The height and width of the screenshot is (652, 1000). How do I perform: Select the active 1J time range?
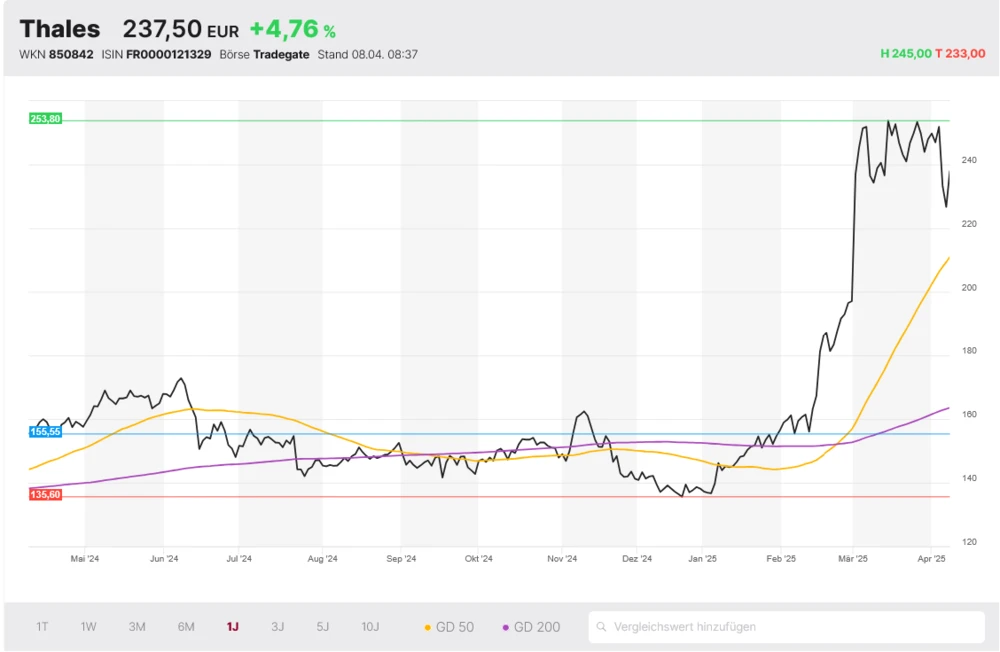point(232,627)
